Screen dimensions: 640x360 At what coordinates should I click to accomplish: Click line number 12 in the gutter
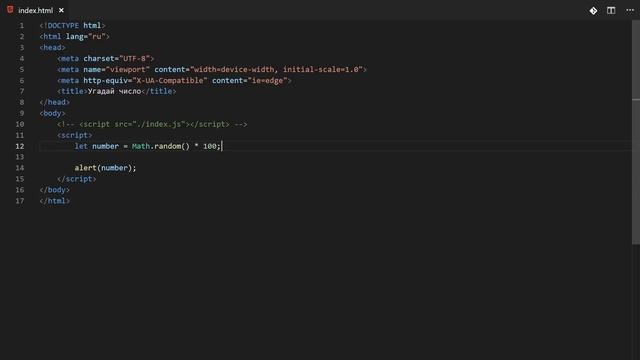click(x=20, y=146)
